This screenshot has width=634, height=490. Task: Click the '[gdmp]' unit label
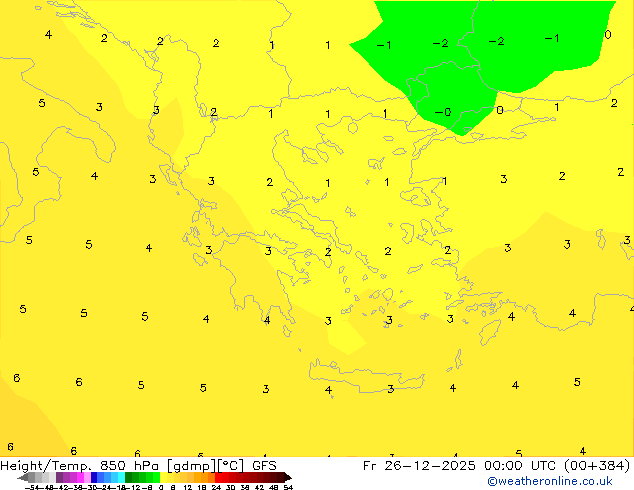point(192,466)
